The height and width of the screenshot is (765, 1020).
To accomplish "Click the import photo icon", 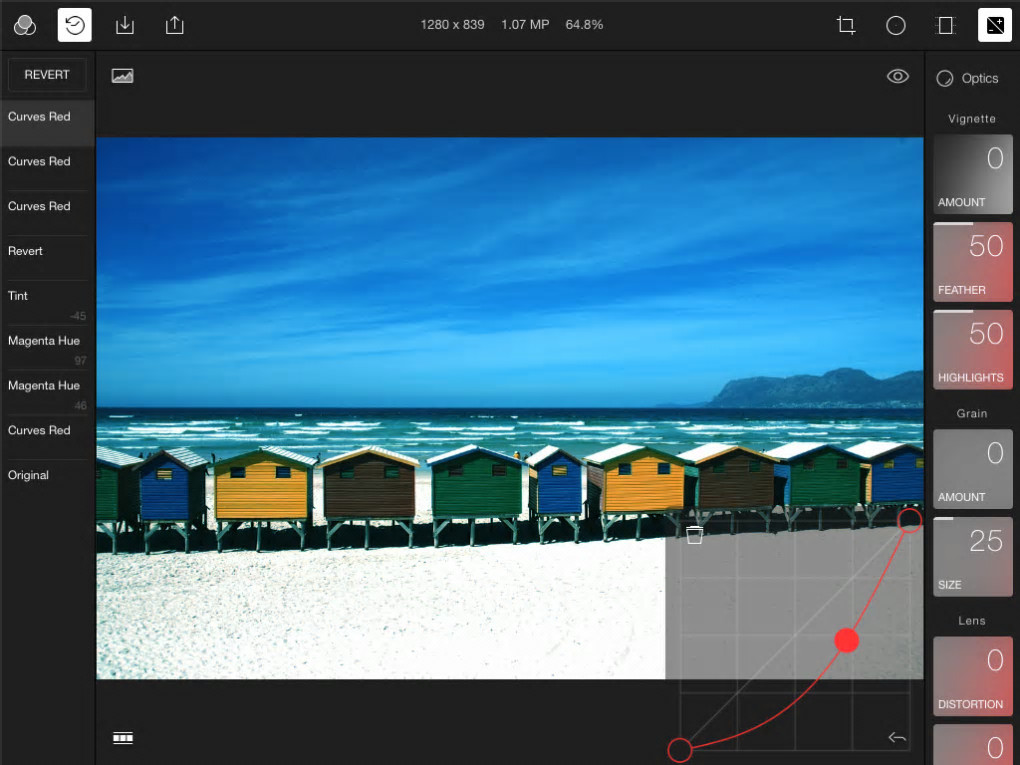I will click(125, 25).
